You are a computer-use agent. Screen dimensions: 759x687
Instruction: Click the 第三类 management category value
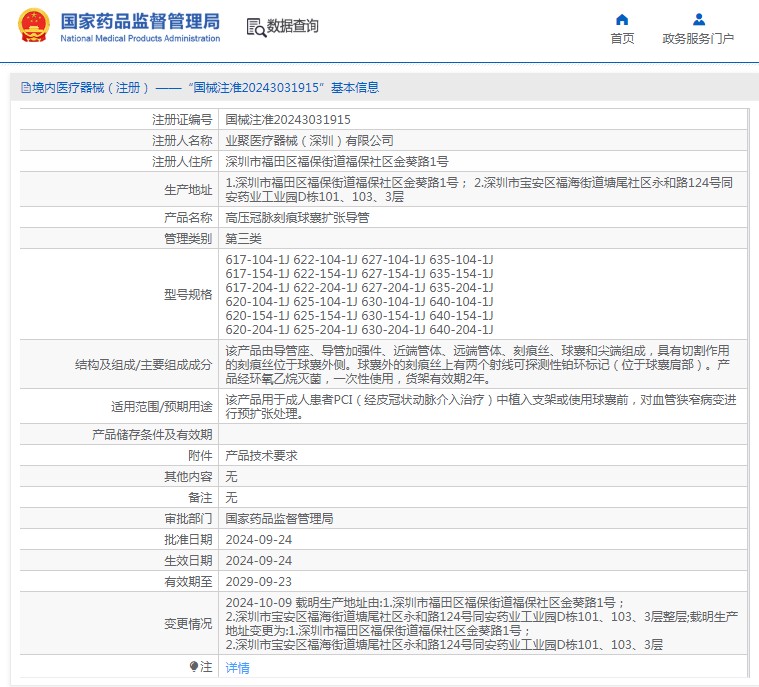[x=244, y=238]
